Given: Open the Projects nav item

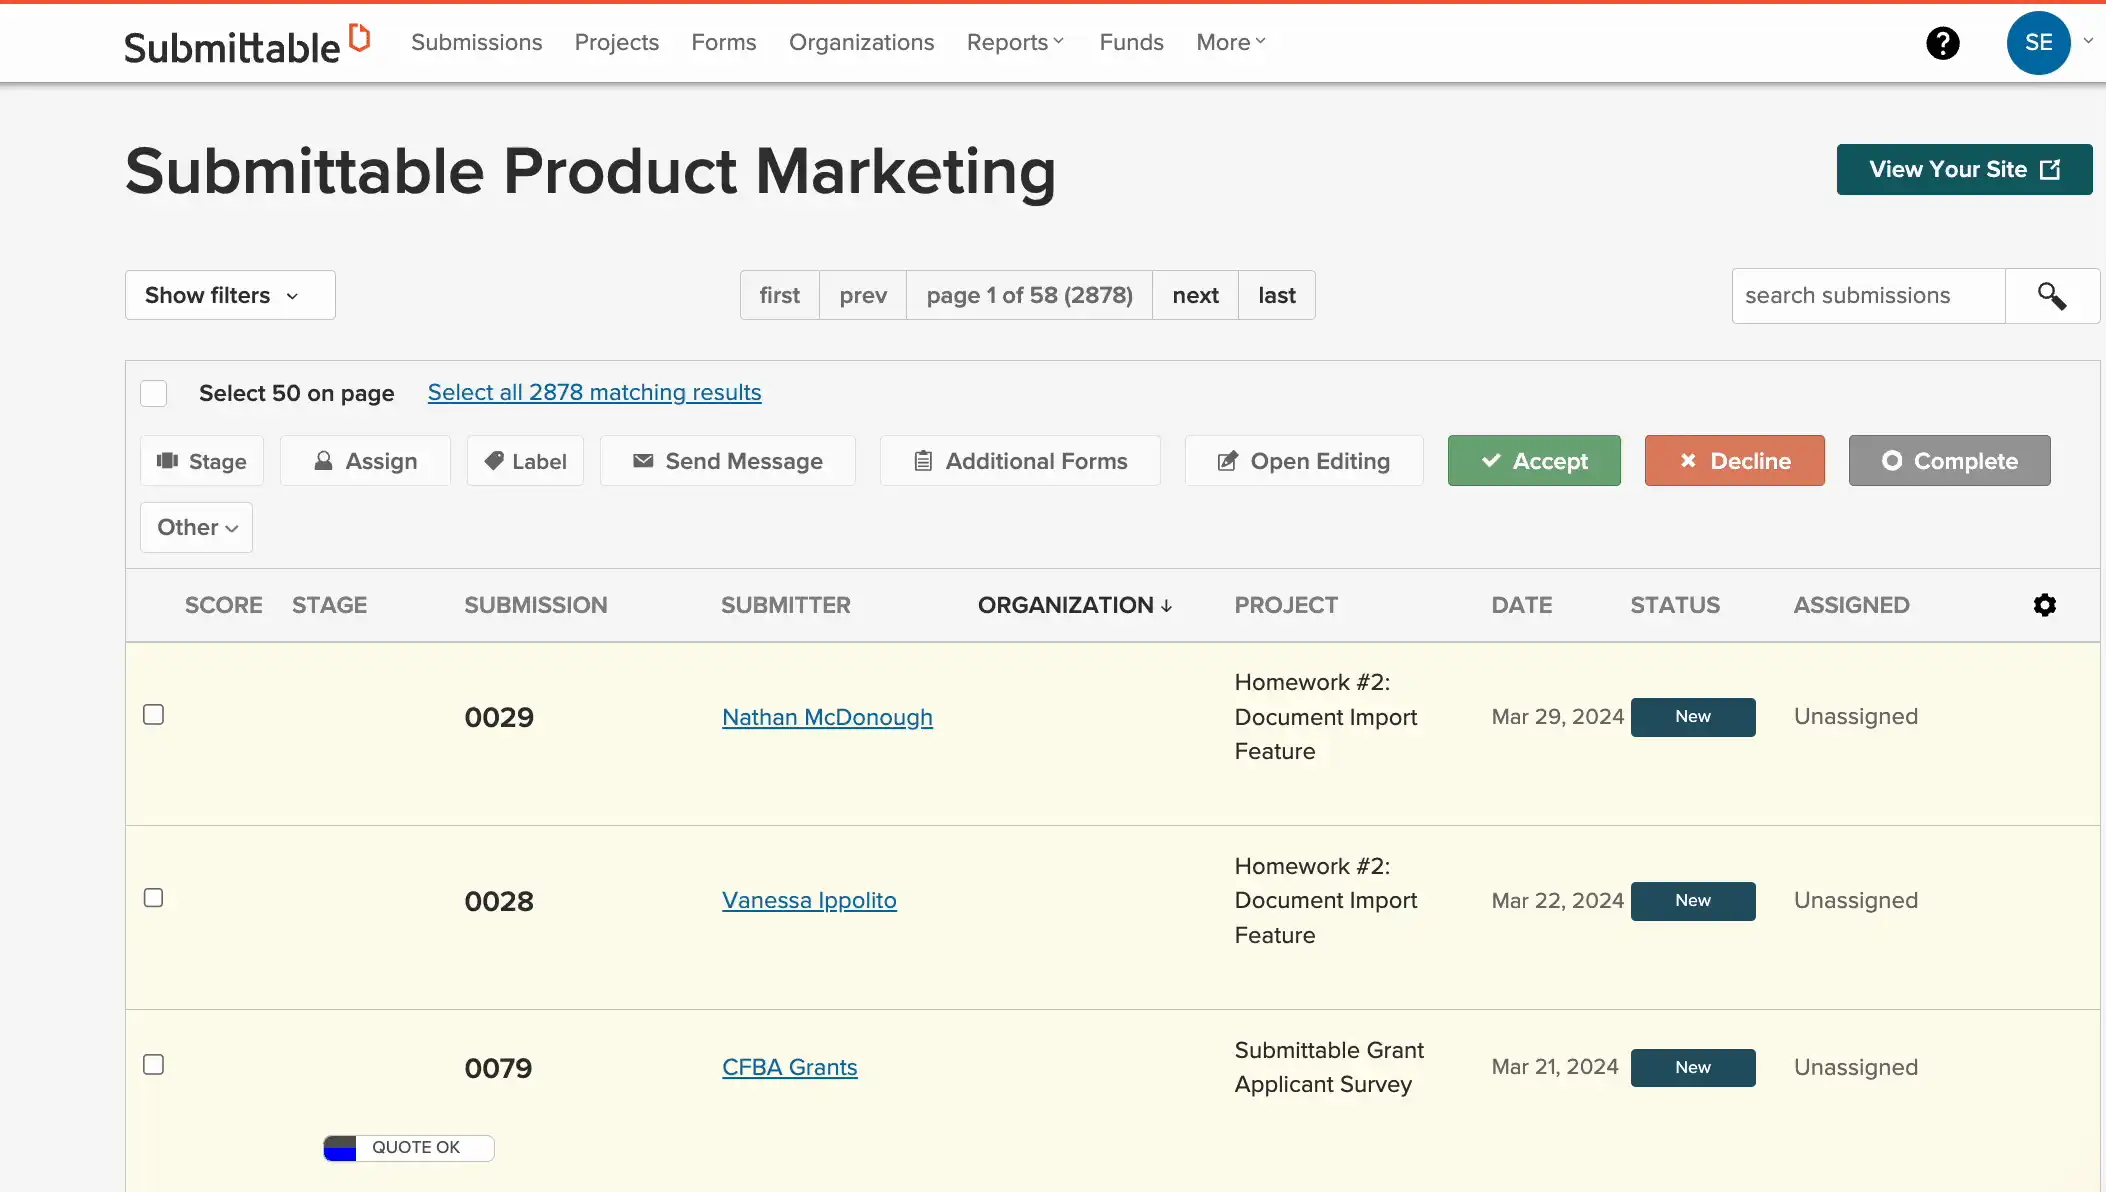Looking at the screenshot, I should [x=616, y=42].
